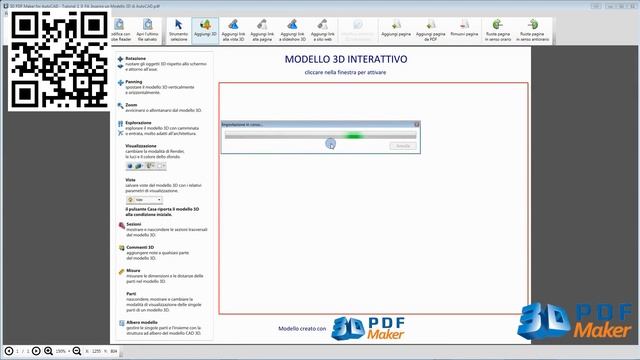Click the Viste heading text
This screenshot has width=640, height=360.
(130, 180)
